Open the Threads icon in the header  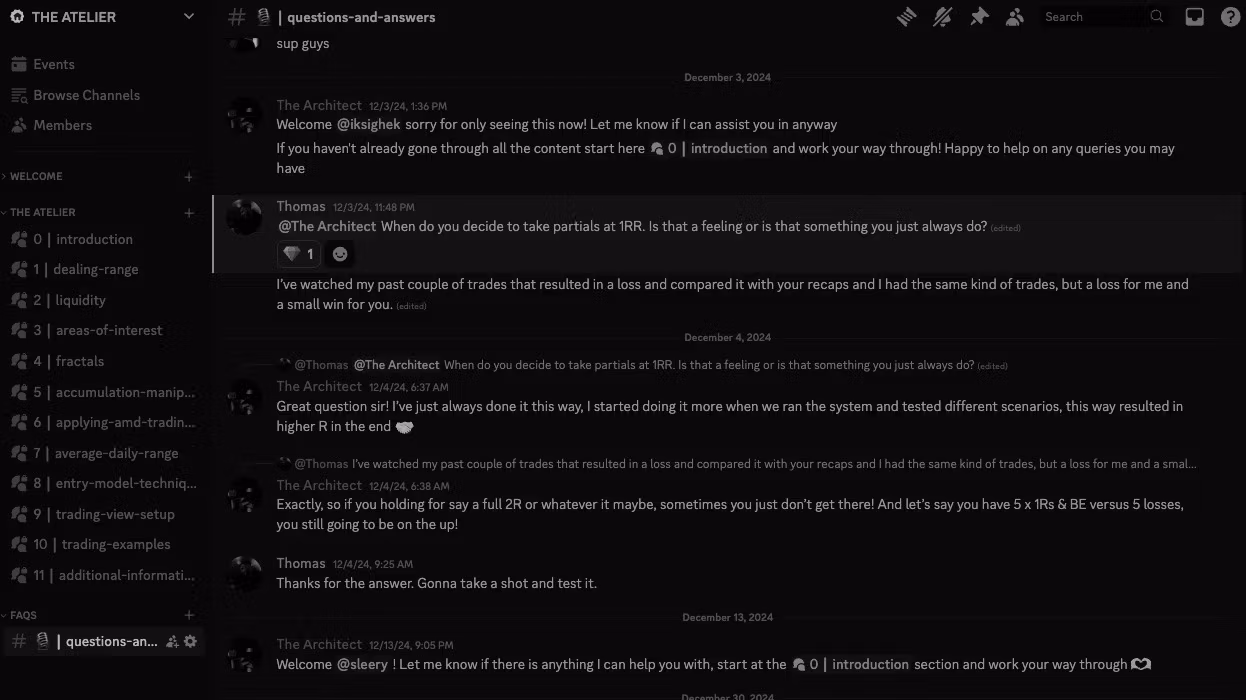[x=907, y=17]
